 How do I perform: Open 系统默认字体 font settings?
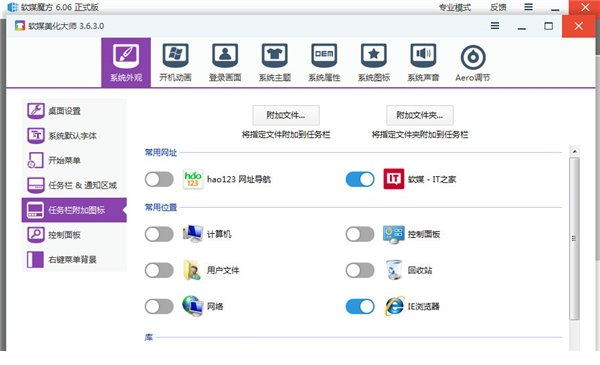coord(74,135)
